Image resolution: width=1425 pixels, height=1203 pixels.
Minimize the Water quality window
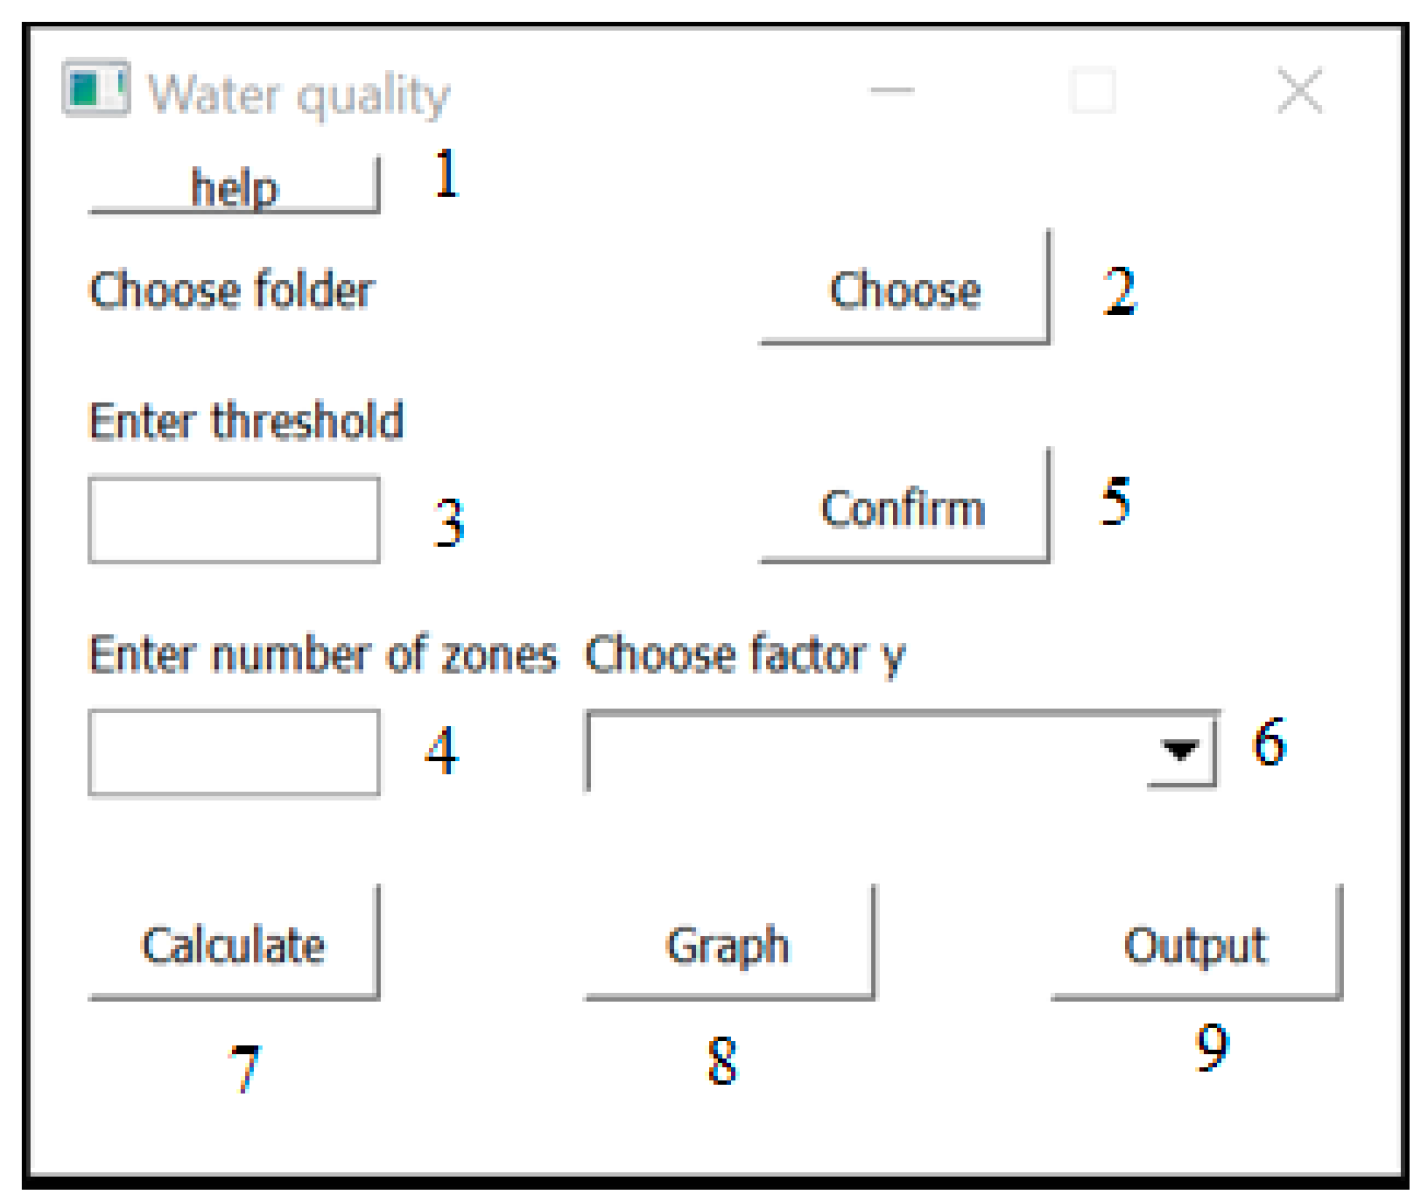892,91
